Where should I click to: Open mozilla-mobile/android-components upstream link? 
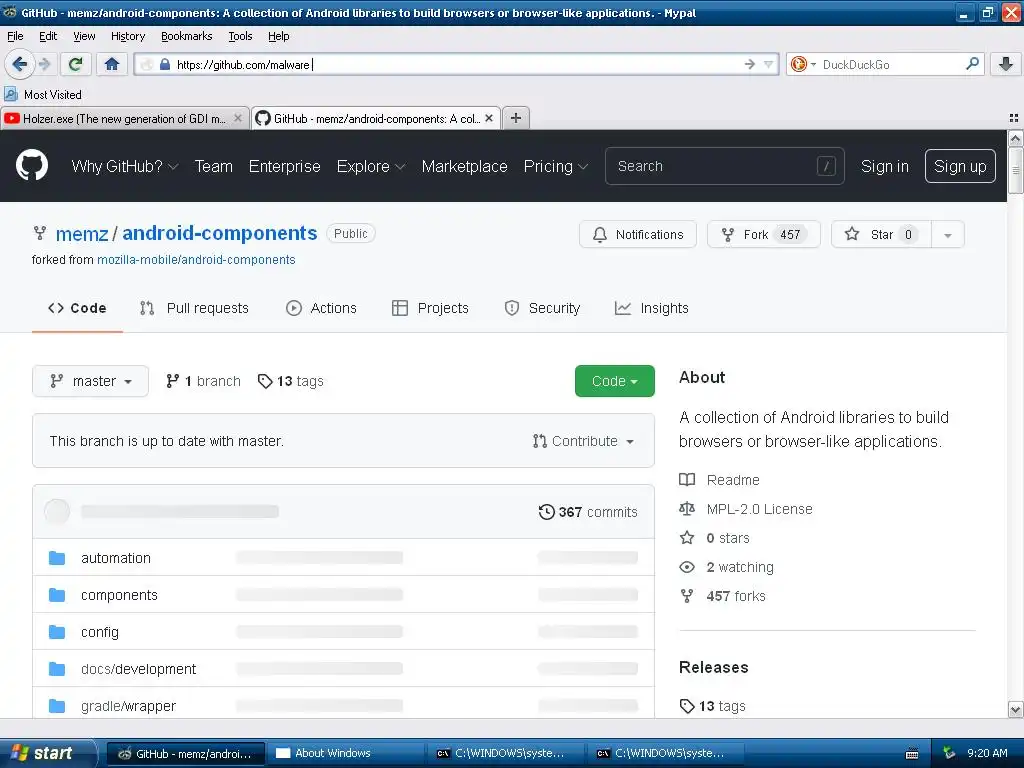tap(196, 260)
